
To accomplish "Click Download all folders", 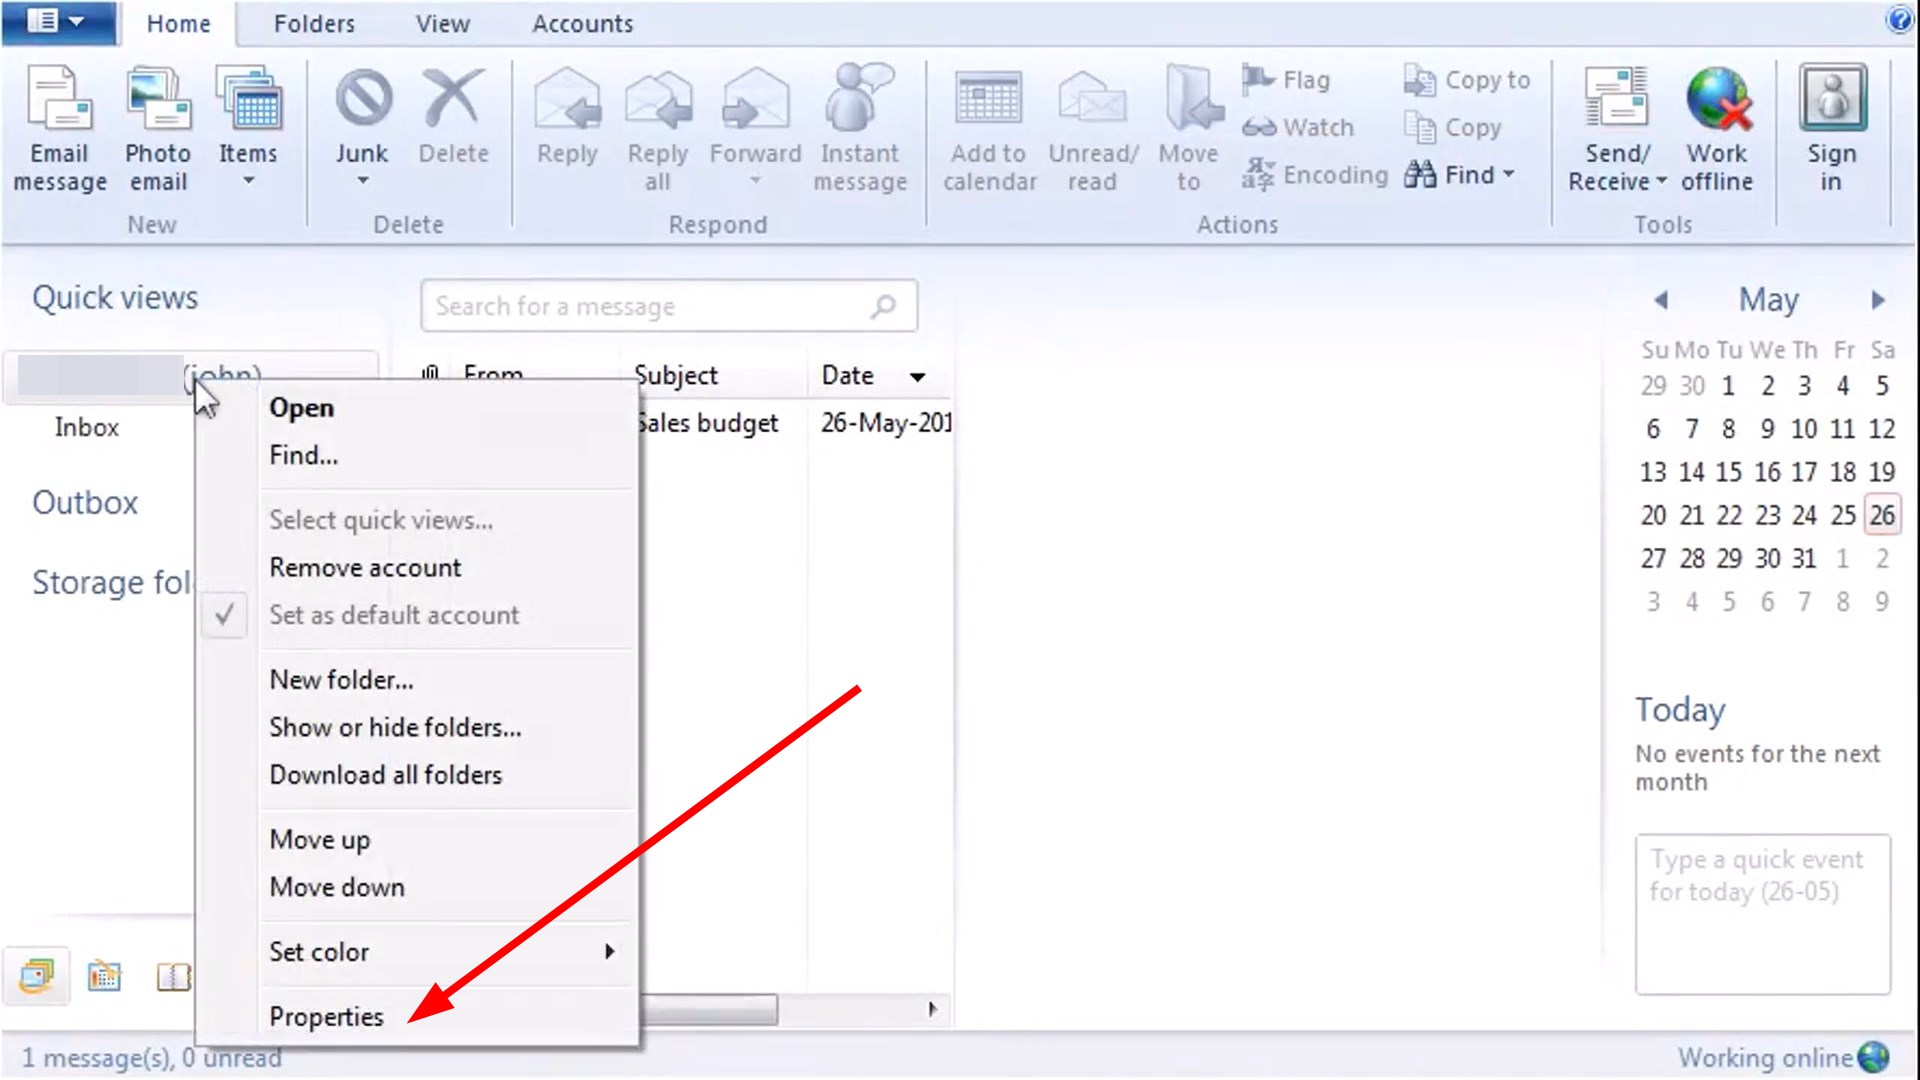I will click(x=386, y=775).
